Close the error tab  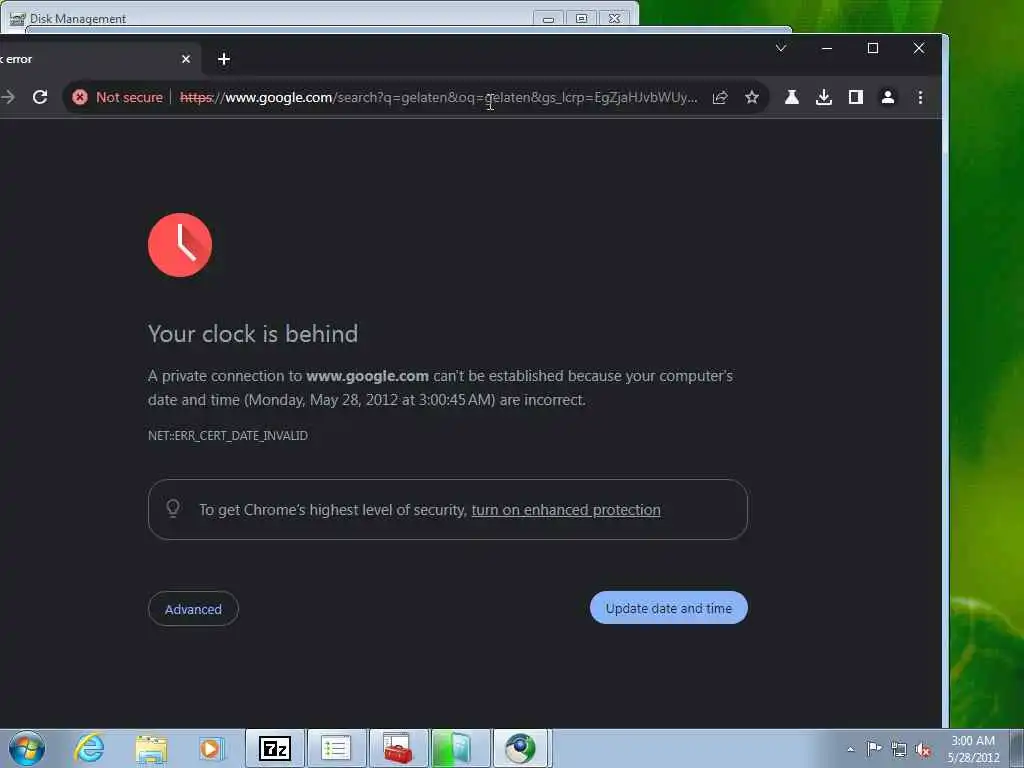pos(185,59)
